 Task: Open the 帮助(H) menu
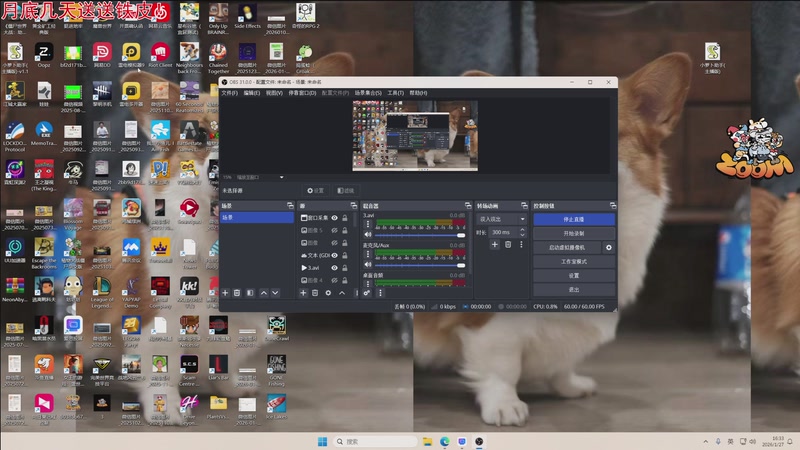click(418, 93)
